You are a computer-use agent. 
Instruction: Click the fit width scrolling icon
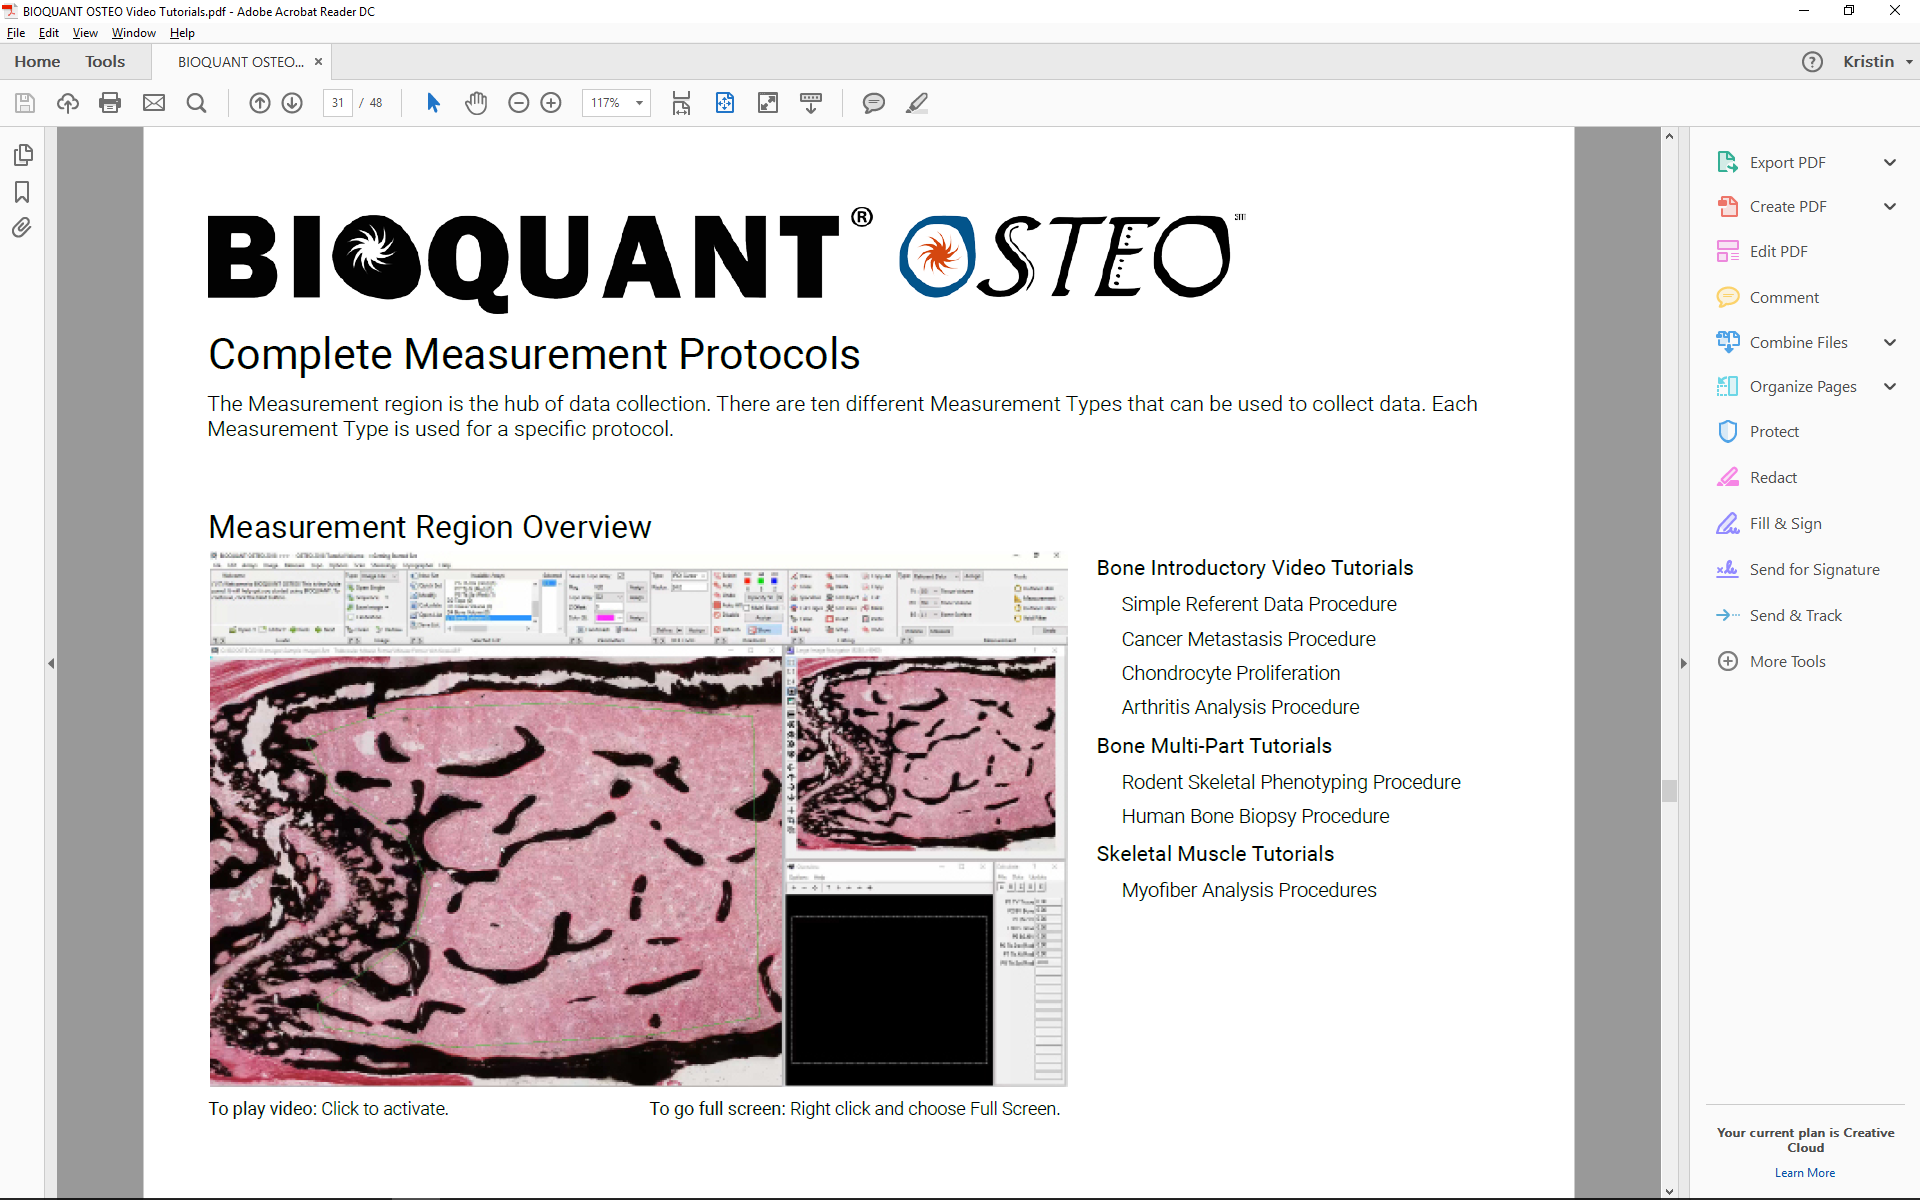pyautogui.click(x=681, y=103)
